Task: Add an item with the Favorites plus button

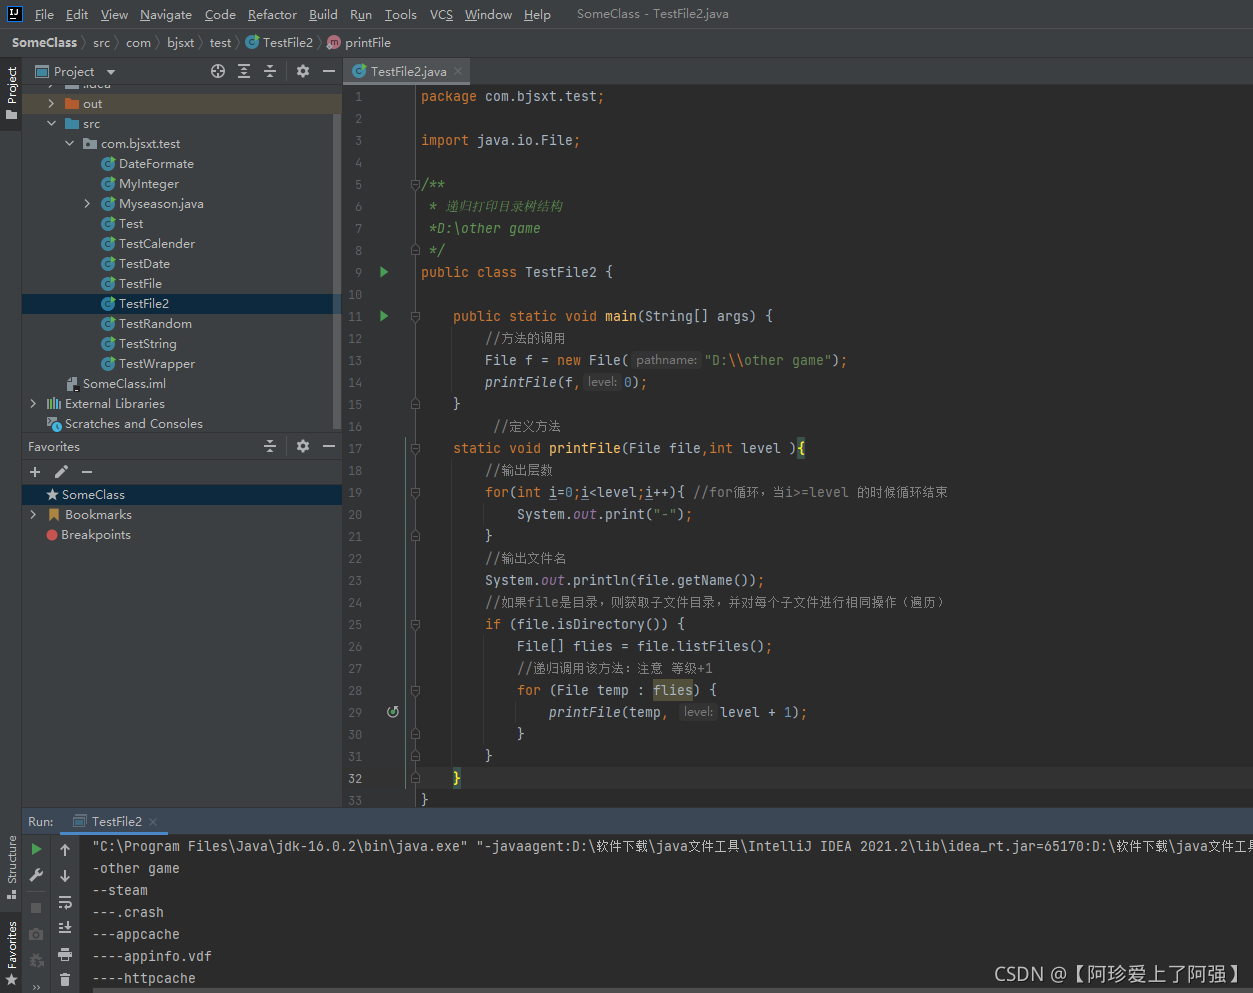Action: click(35, 471)
